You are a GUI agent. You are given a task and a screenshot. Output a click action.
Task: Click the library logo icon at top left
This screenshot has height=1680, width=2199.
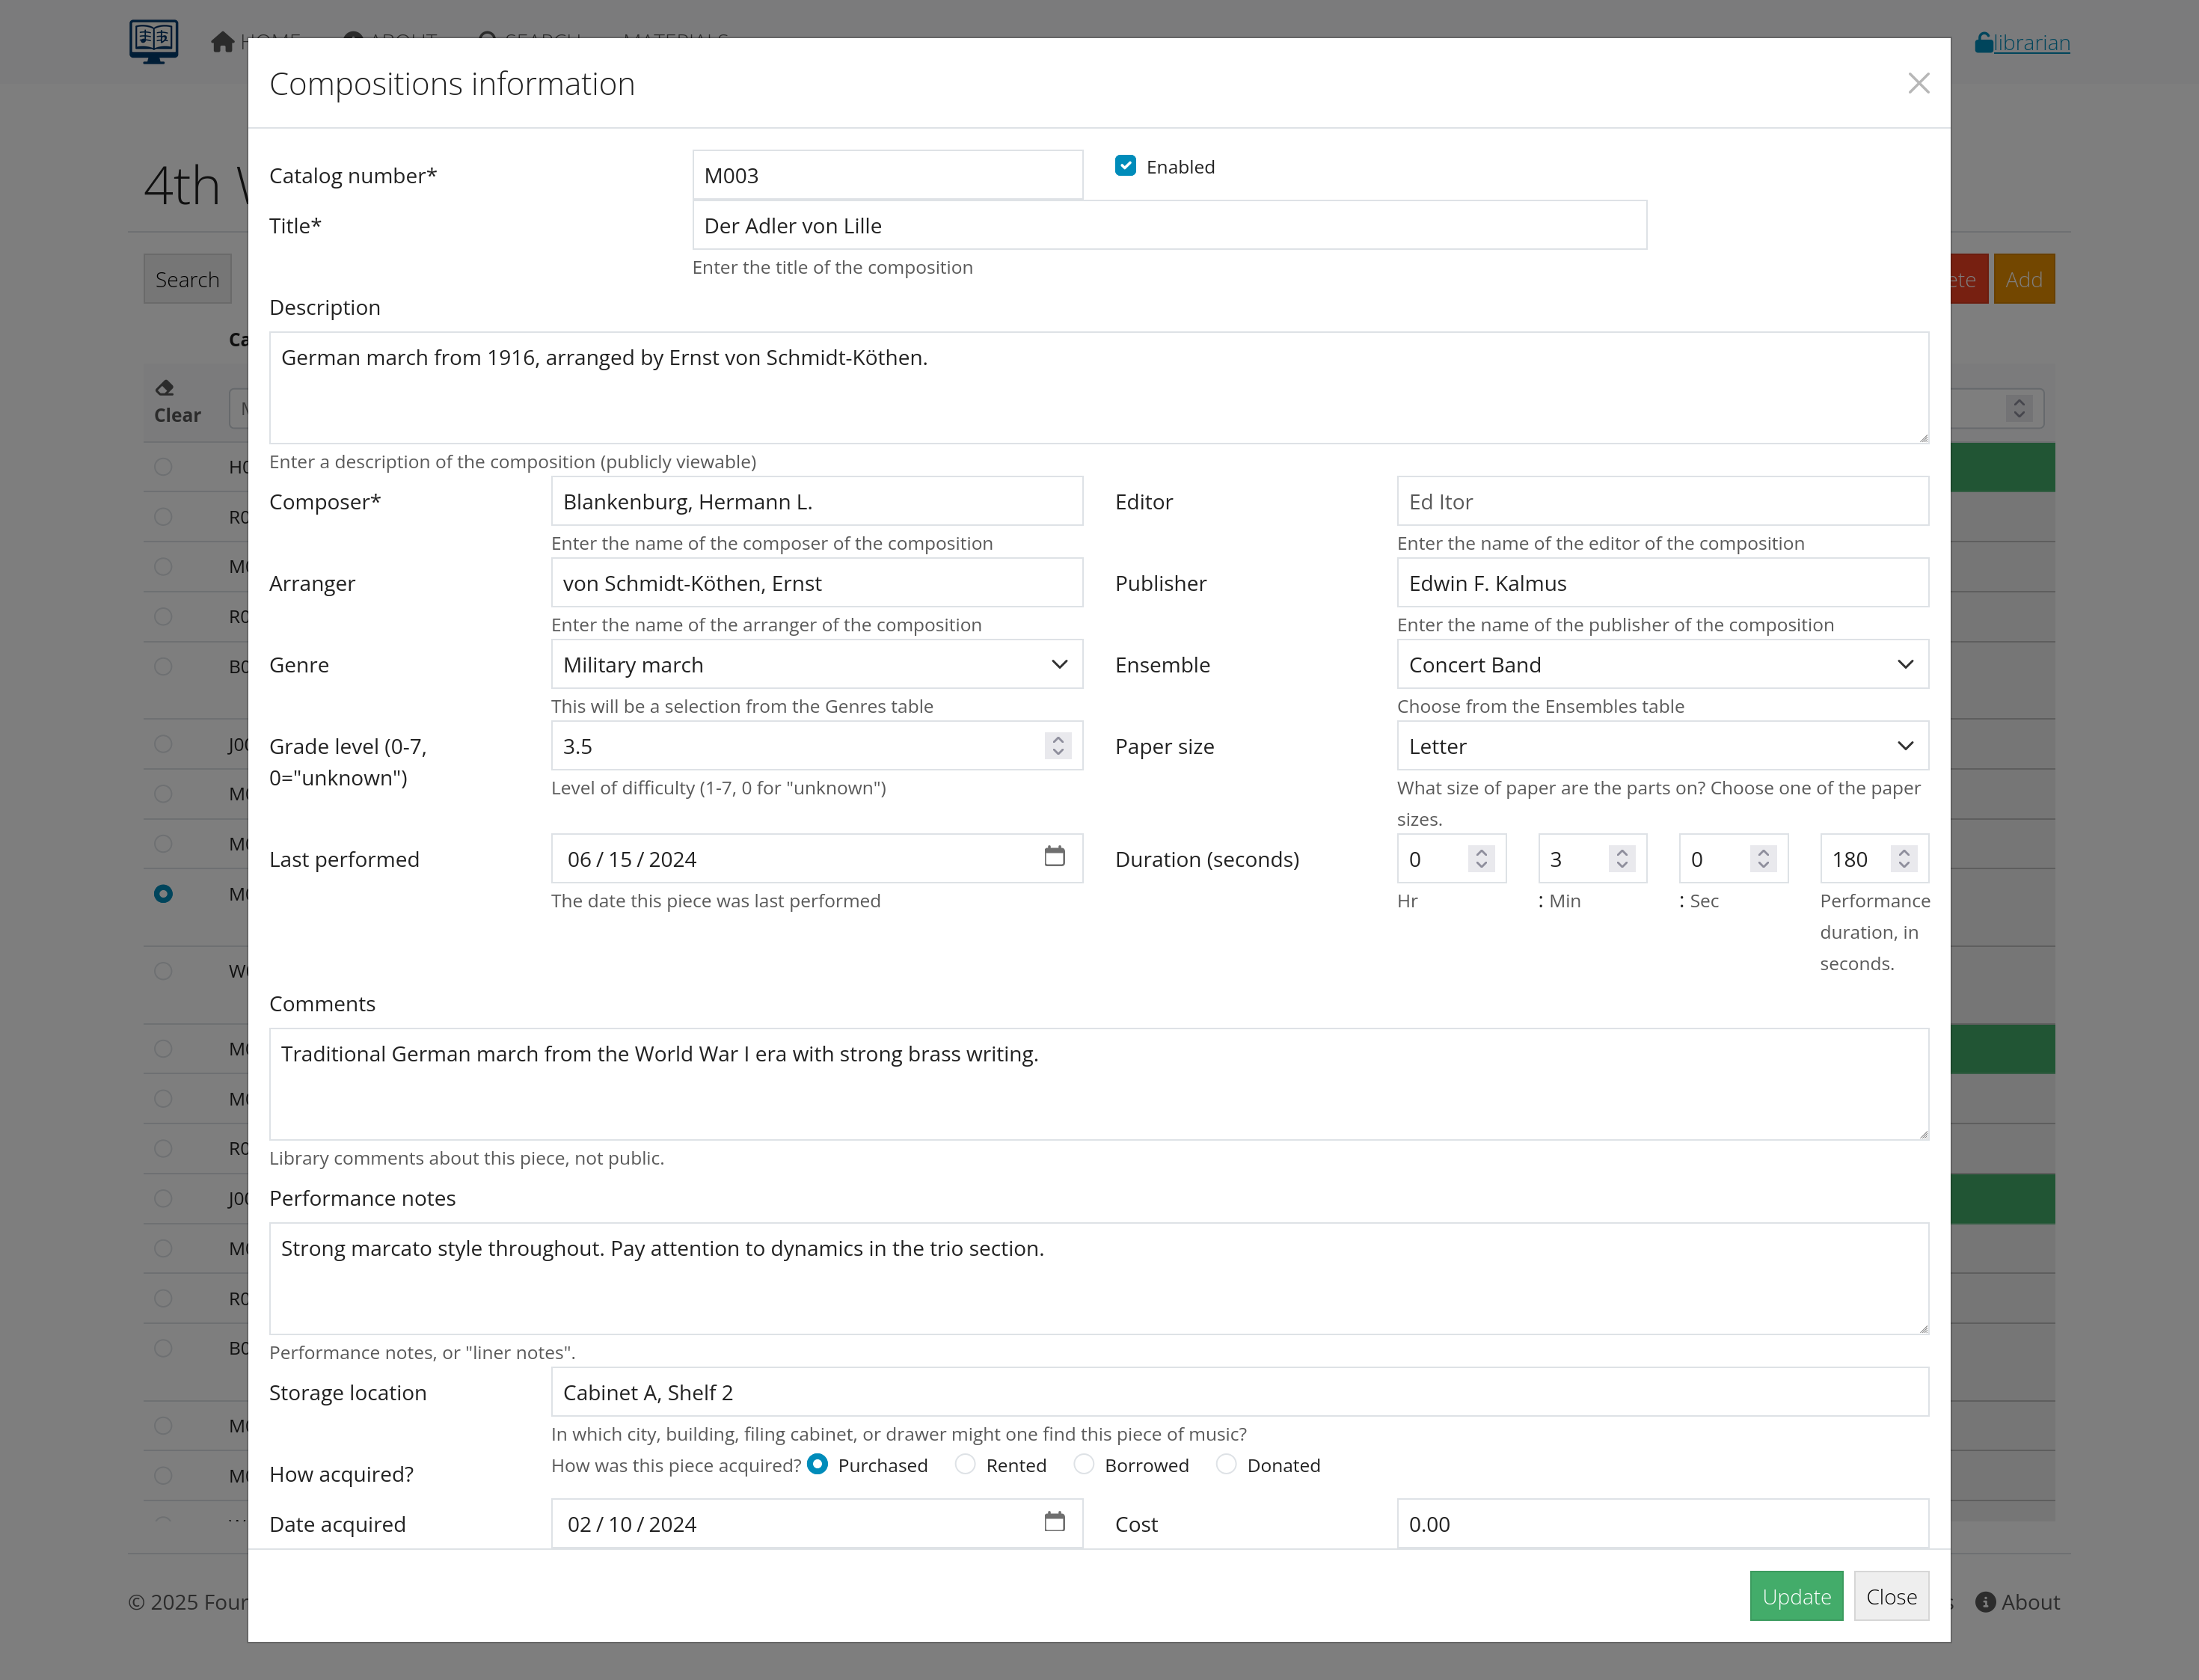[153, 42]
